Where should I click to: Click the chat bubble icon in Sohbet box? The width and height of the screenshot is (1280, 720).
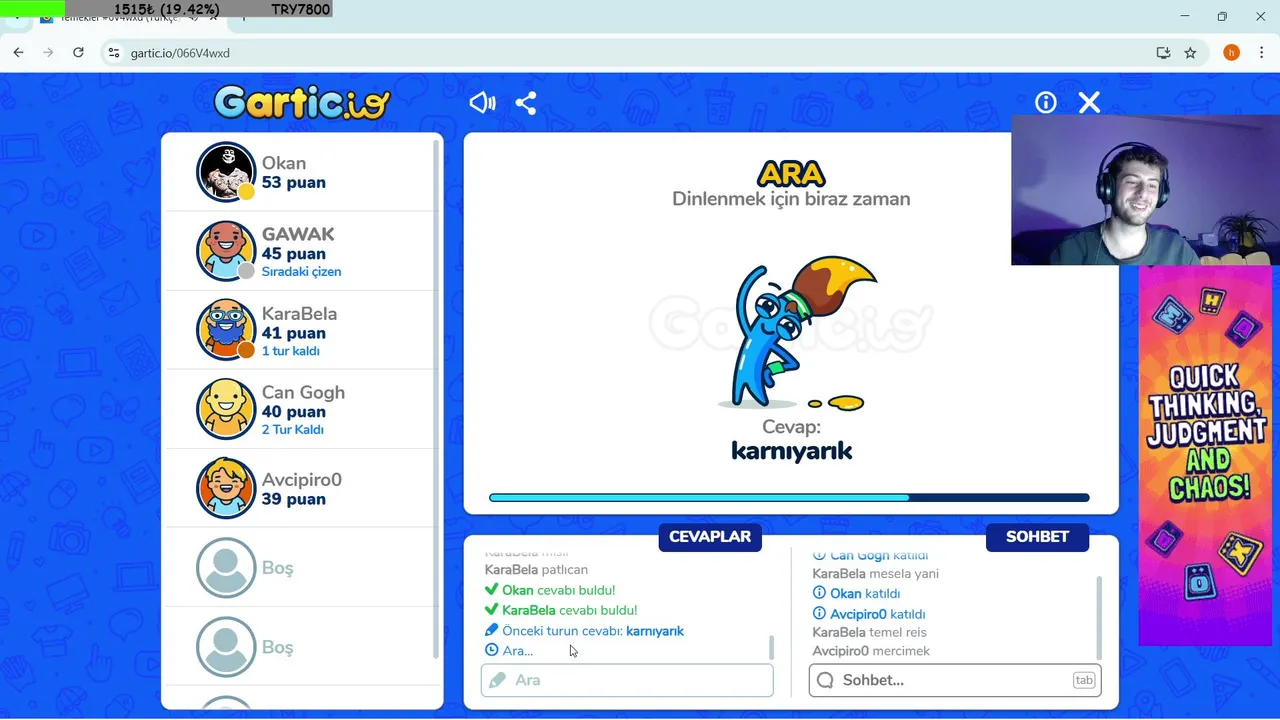click(825, 680)
